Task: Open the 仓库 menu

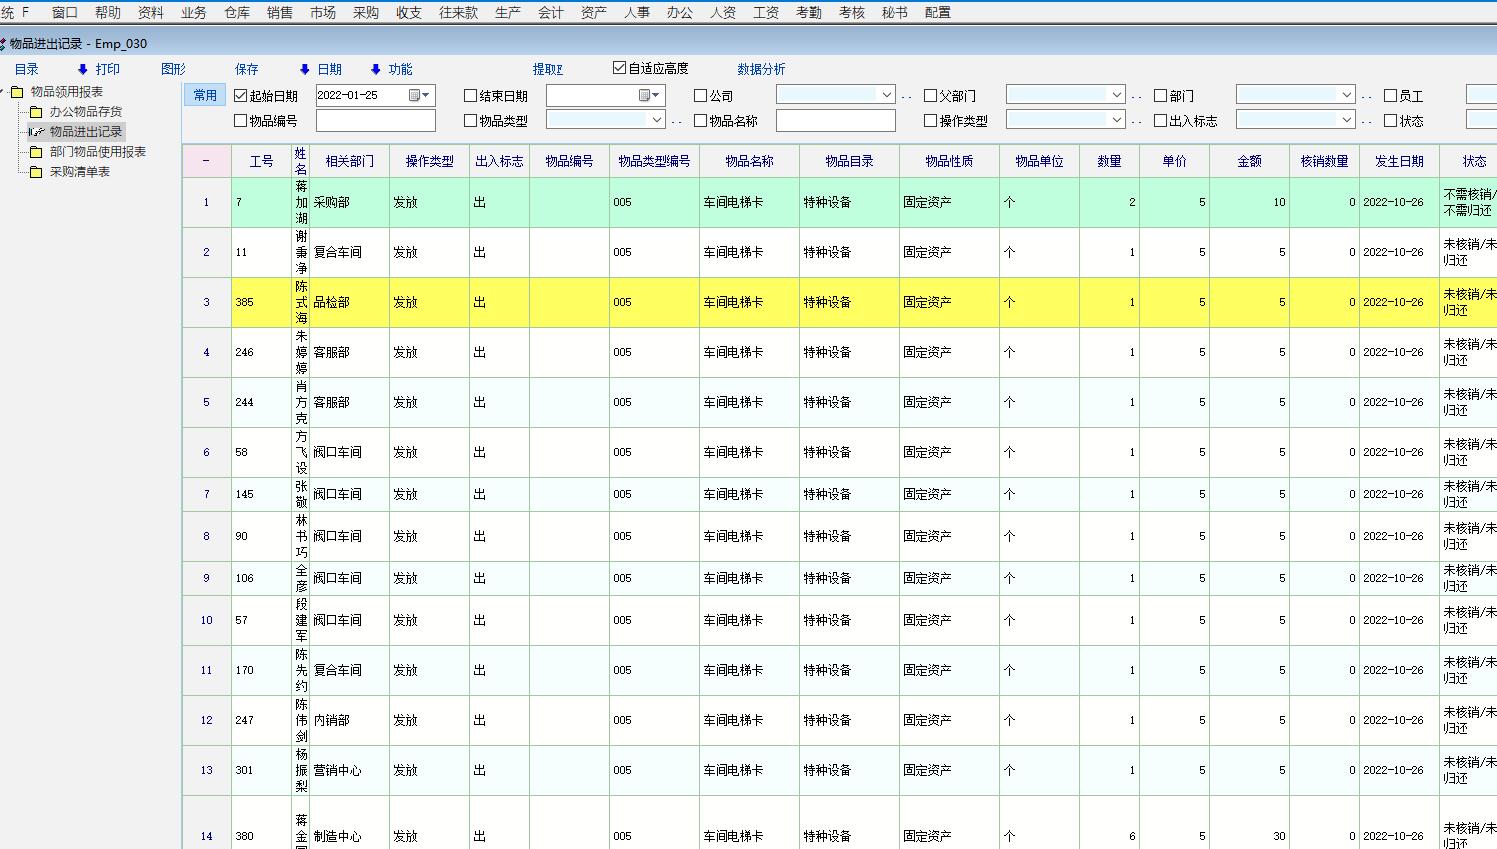Action: click(x=237, y=12)
